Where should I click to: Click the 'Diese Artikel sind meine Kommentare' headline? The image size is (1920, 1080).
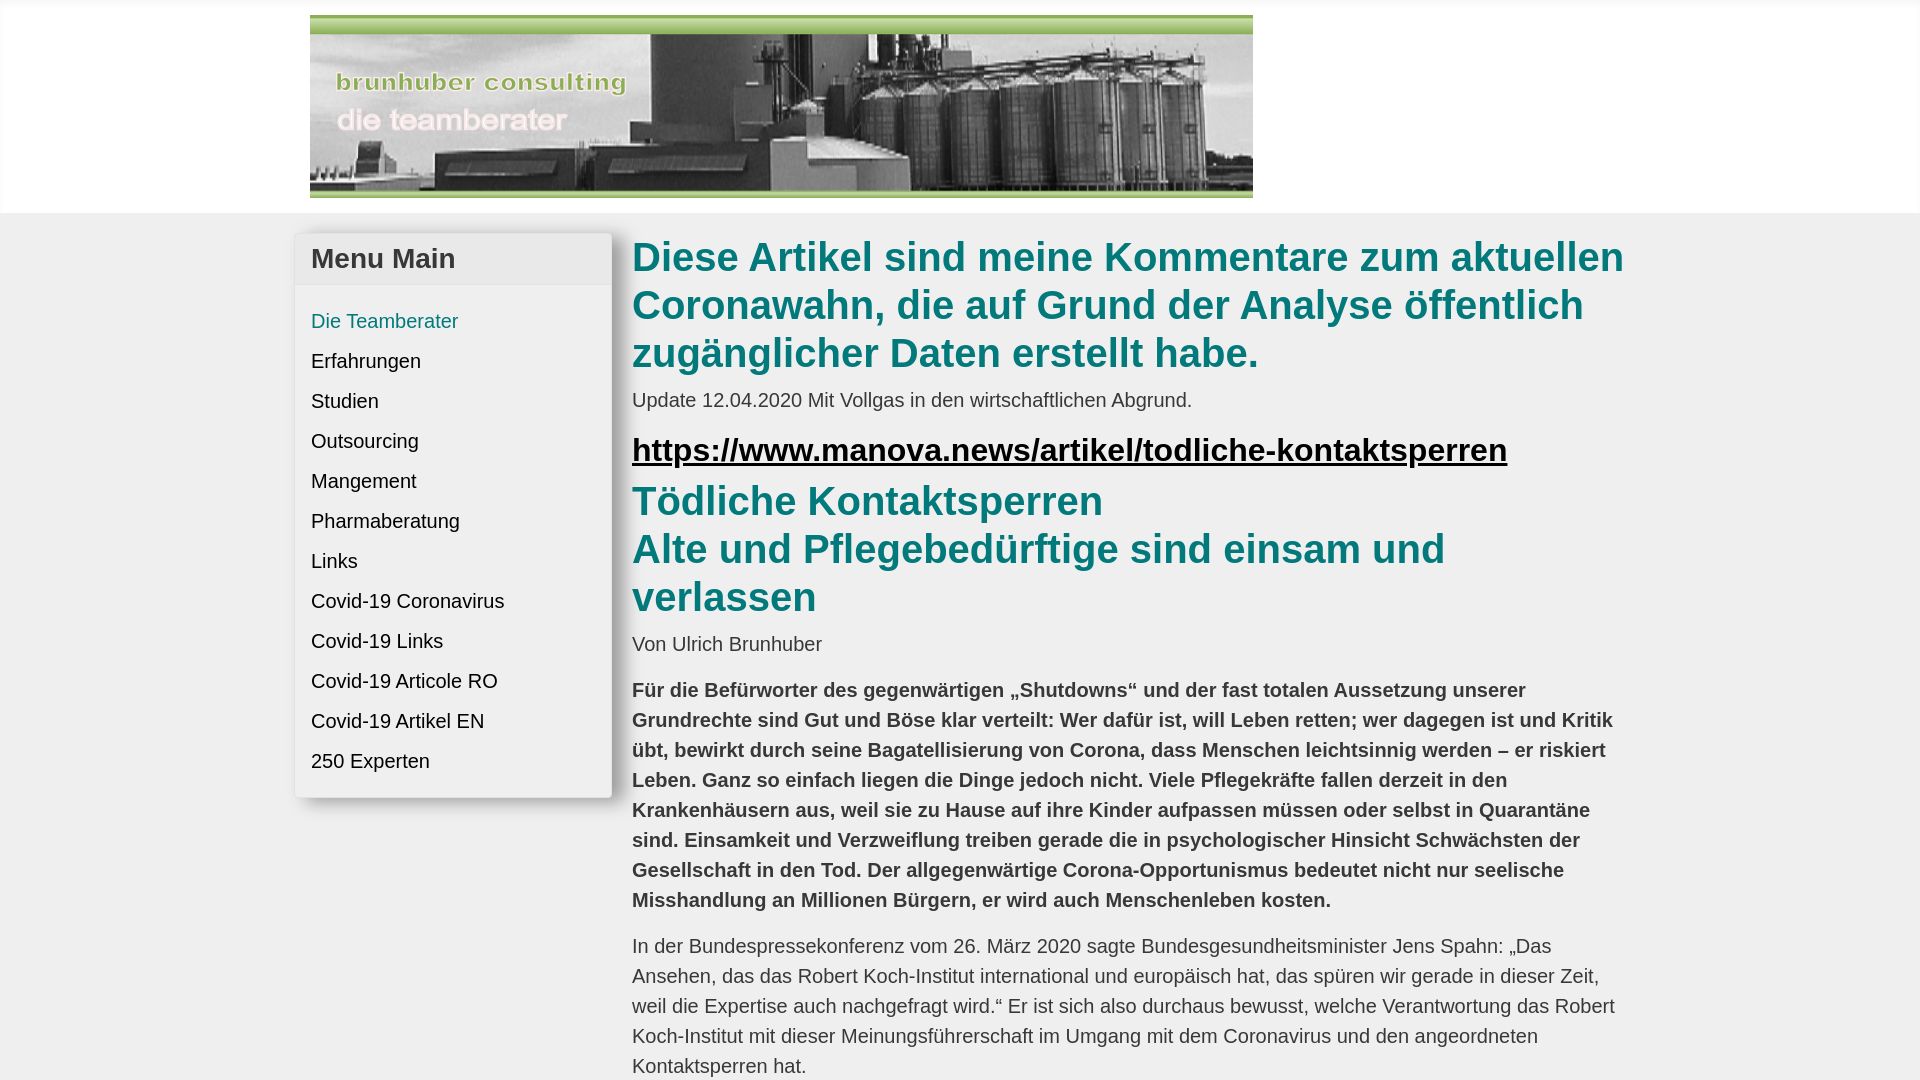[1128, 305]
